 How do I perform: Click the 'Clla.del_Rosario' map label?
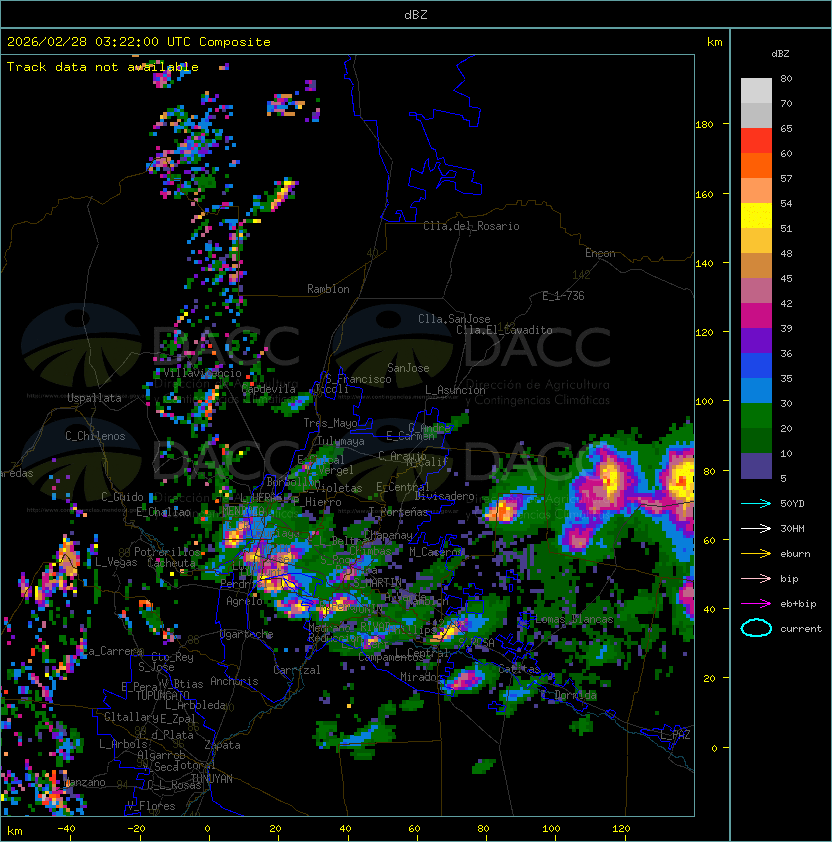(x=471, y=226)
